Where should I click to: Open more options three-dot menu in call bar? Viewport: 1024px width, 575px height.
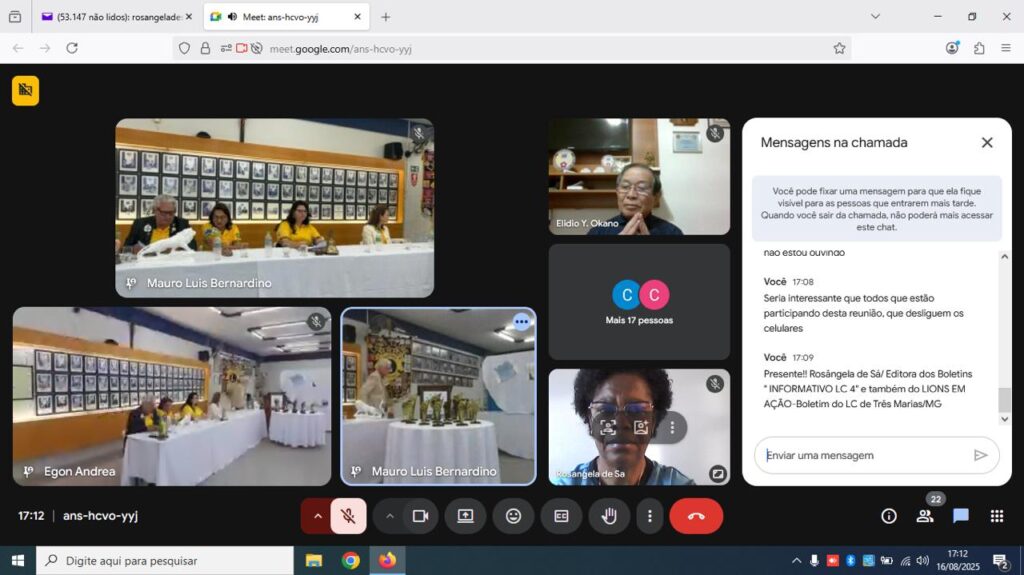650,516
